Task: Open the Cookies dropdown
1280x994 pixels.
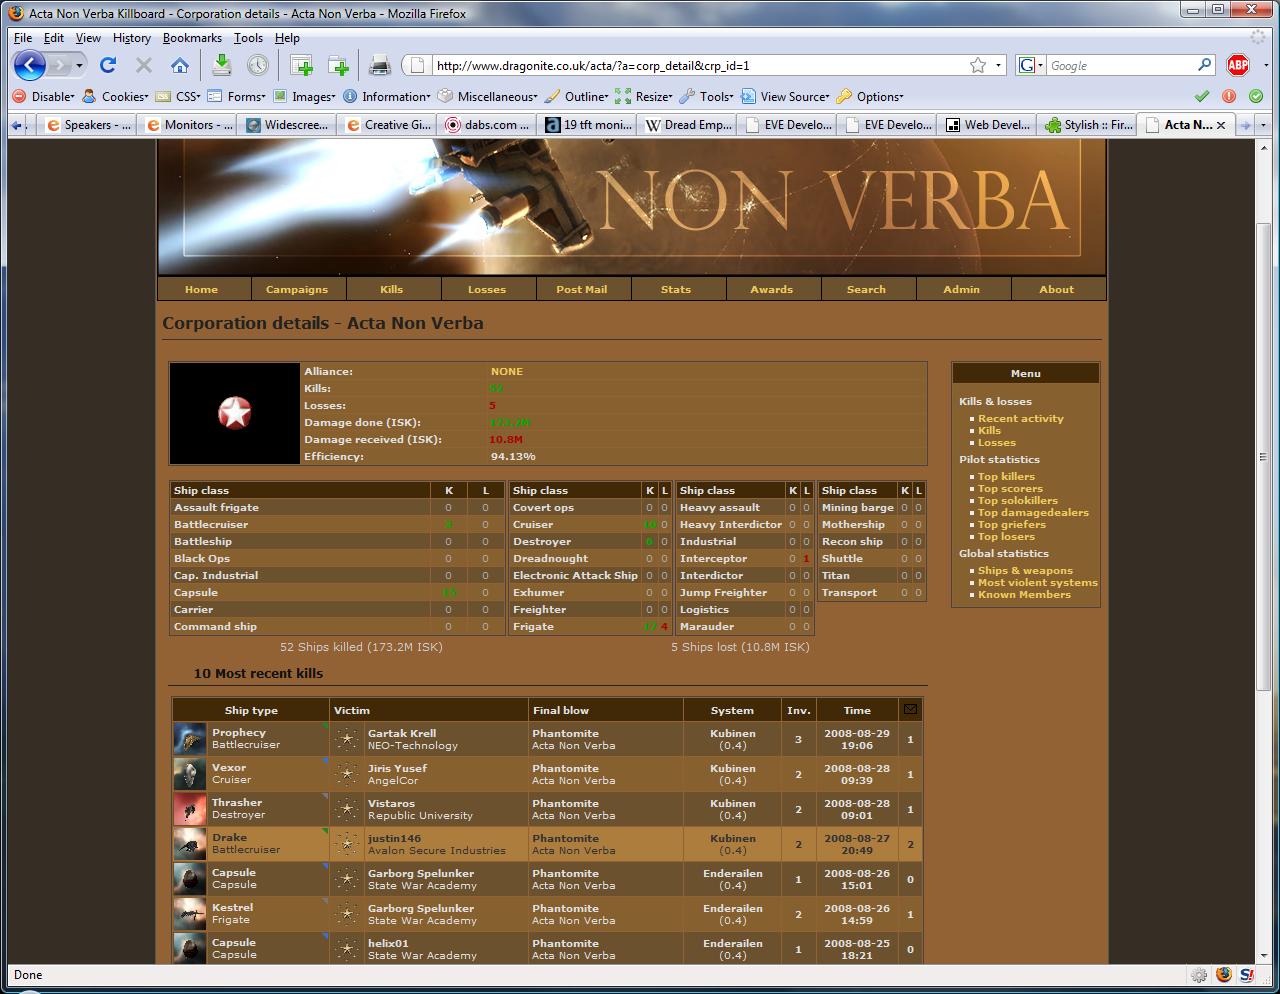Action: 115,97
